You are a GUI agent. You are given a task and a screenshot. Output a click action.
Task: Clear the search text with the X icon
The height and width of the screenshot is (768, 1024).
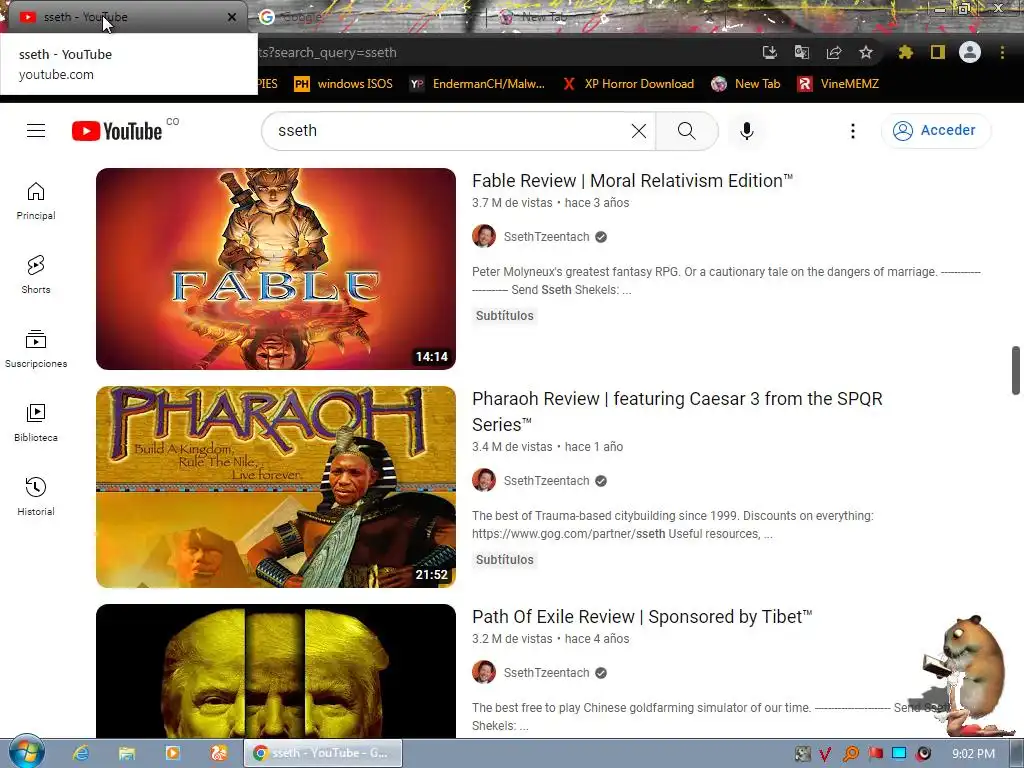pos(639,131)
